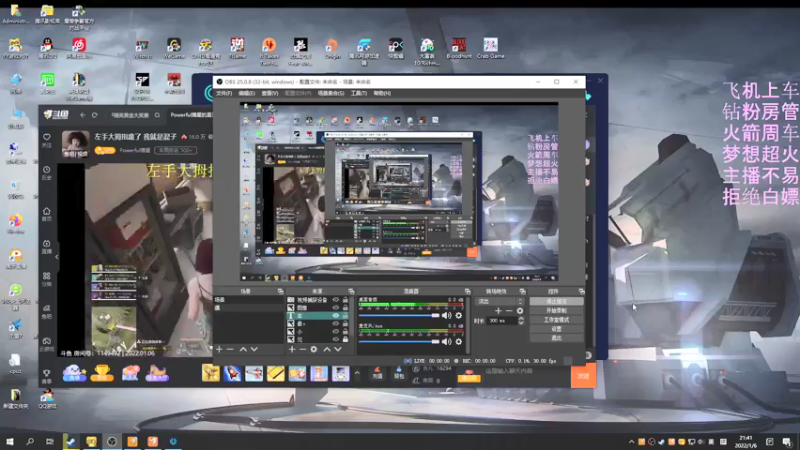Image resolution: width=800 pixels, height=450 pixels.
Task: Click desktop audio volume slider
Action: (399, 316)
